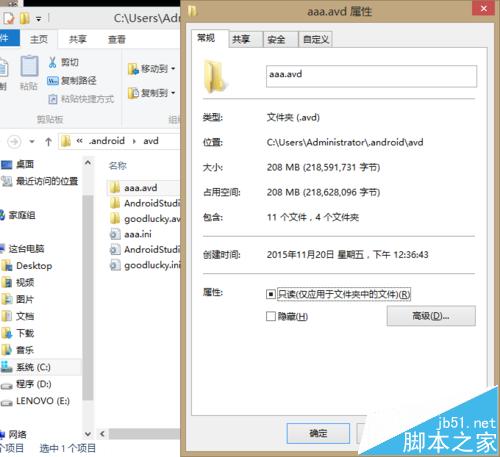Click horizontal scrollbar left arrow in file list
The height and width of the screenshot is (457, 500).
coord(102,434)
